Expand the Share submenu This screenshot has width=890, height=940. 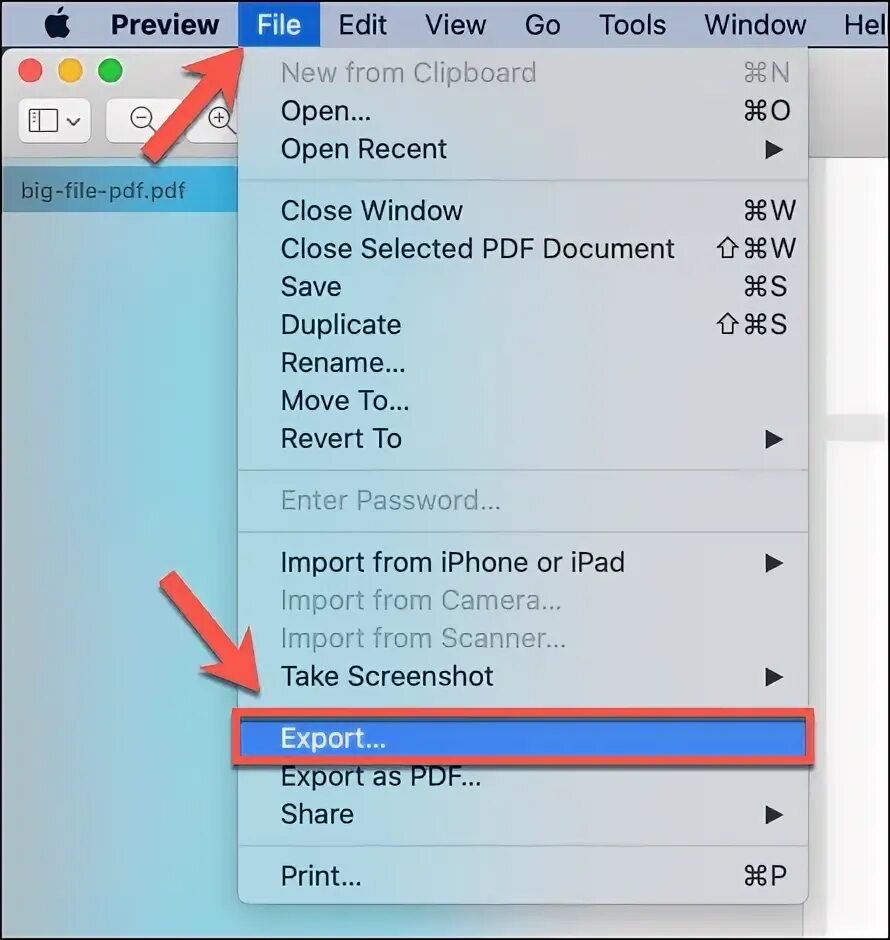coord(523,815)
